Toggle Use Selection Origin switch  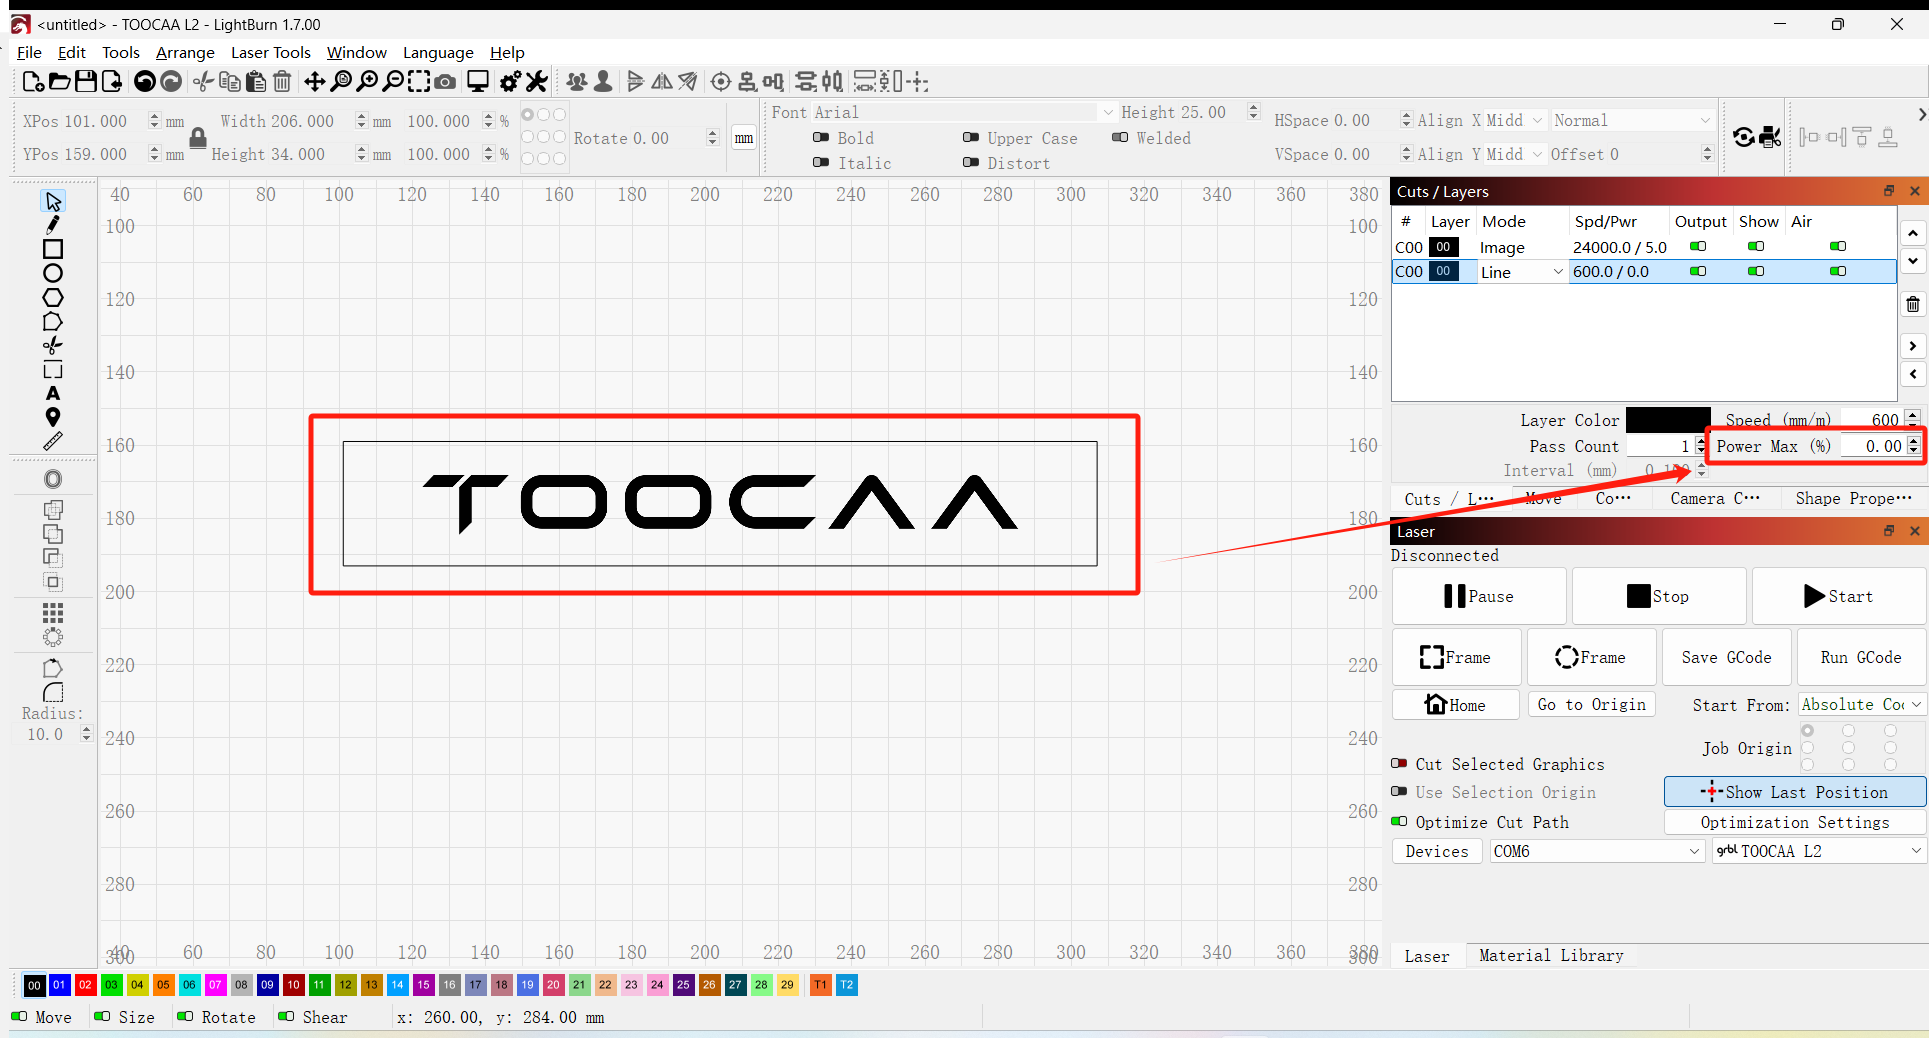click(1399, 791)
